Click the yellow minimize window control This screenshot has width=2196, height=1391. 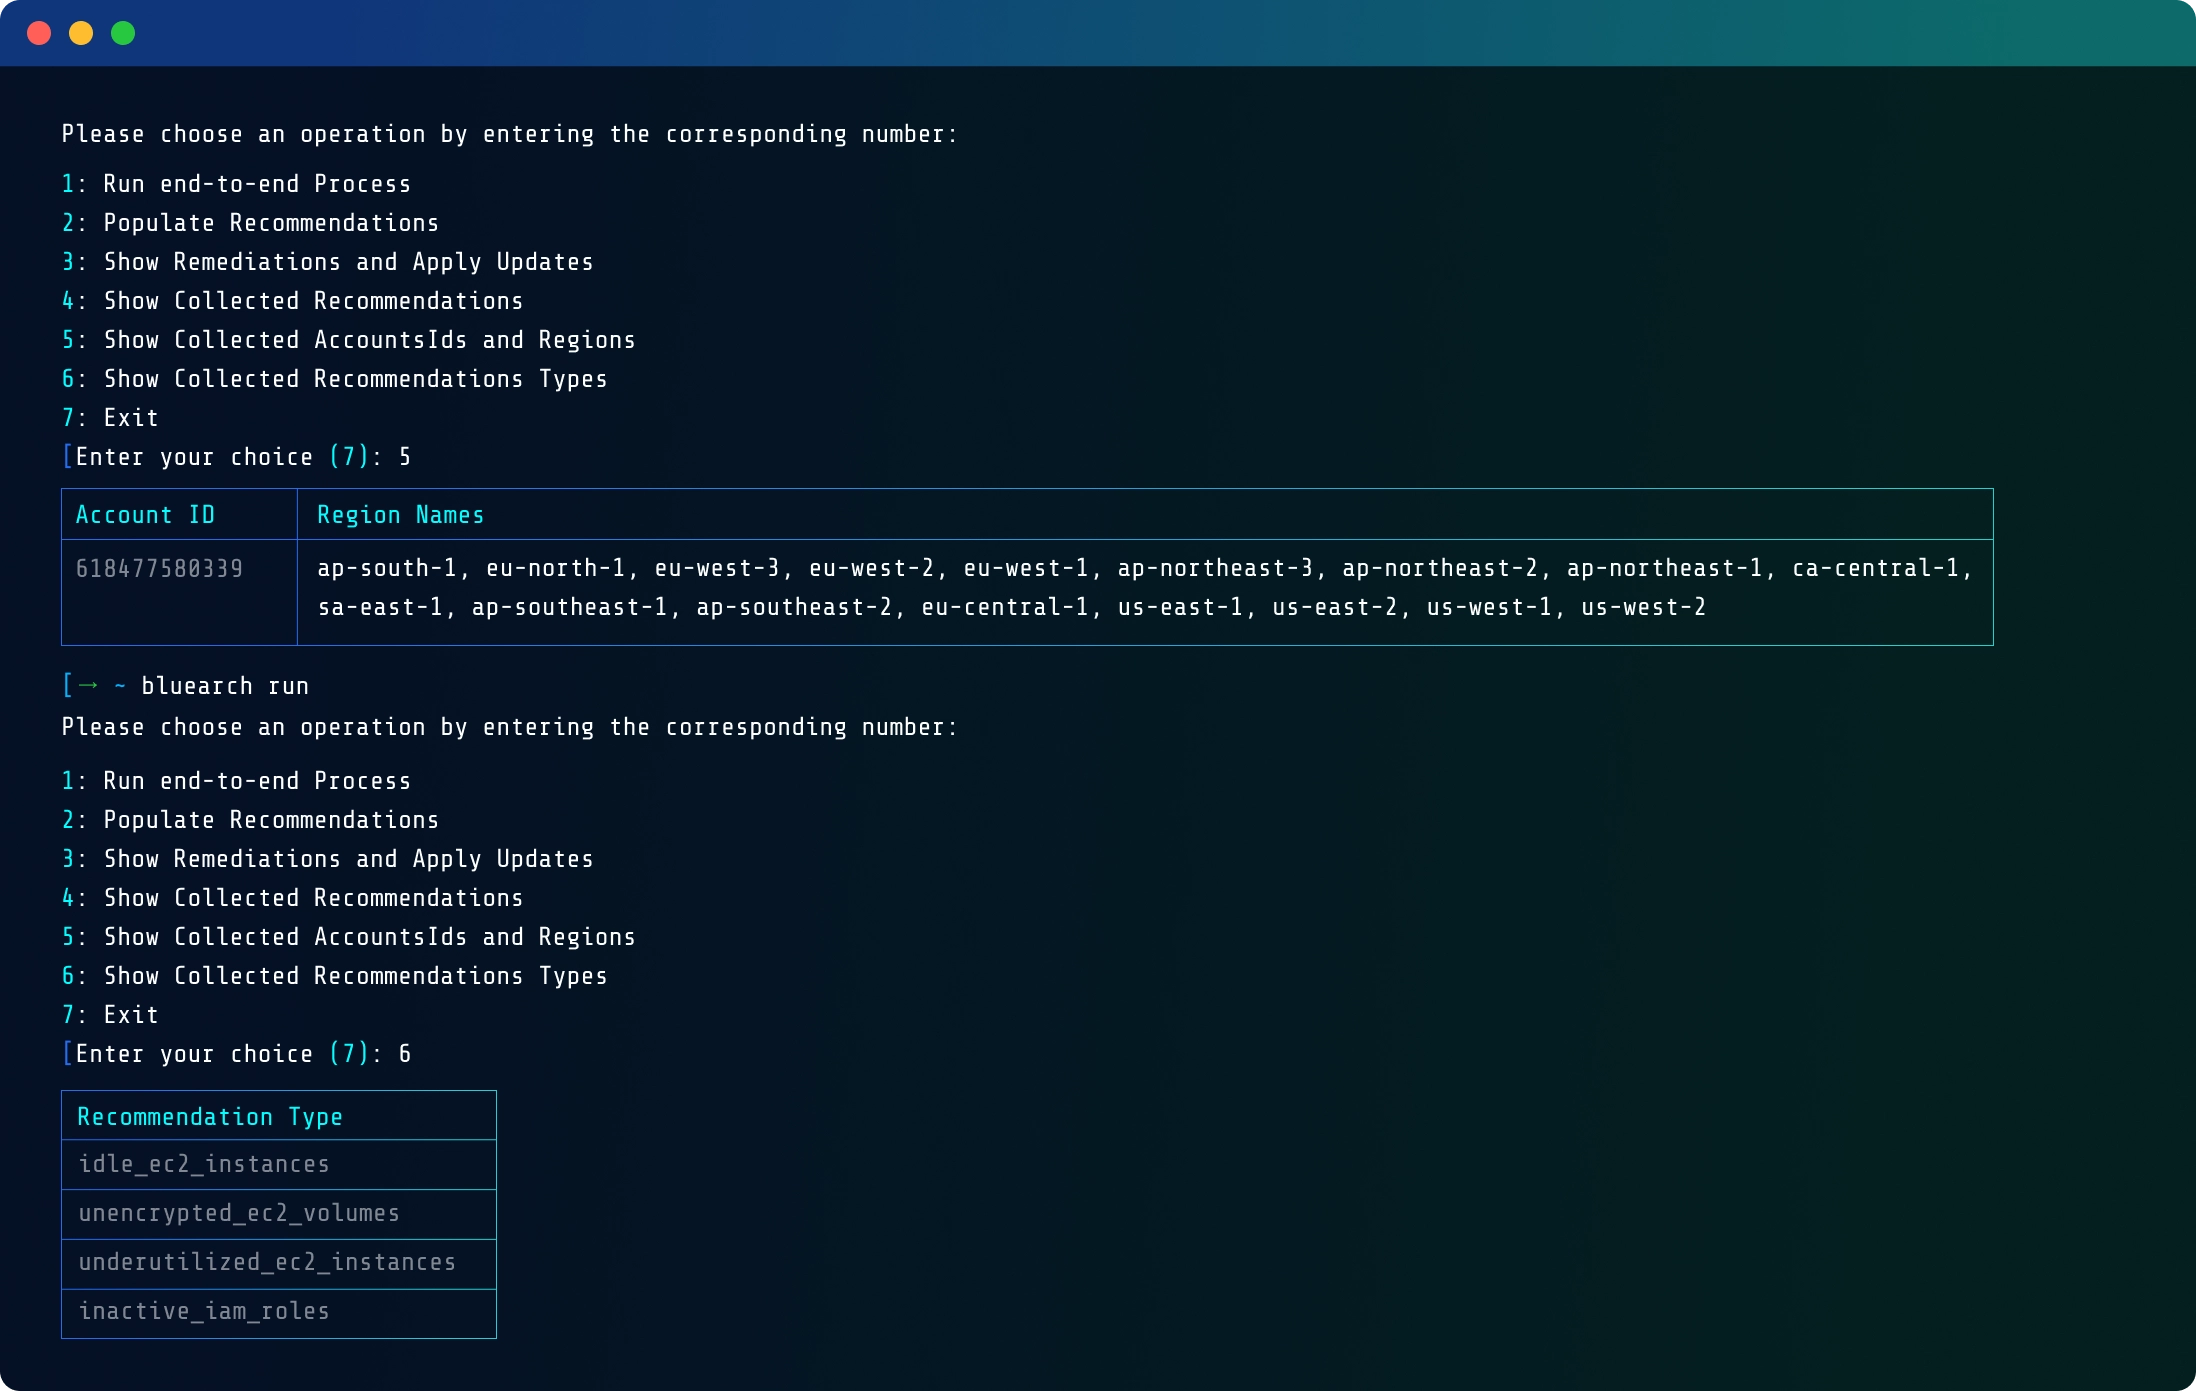pos(81,33)
